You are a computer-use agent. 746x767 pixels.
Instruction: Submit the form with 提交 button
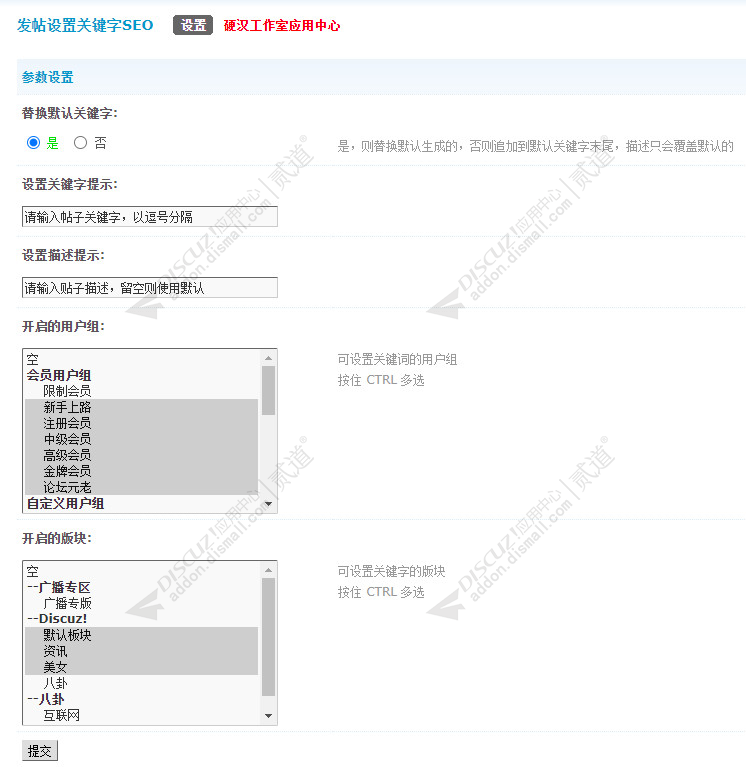(40, 750)
